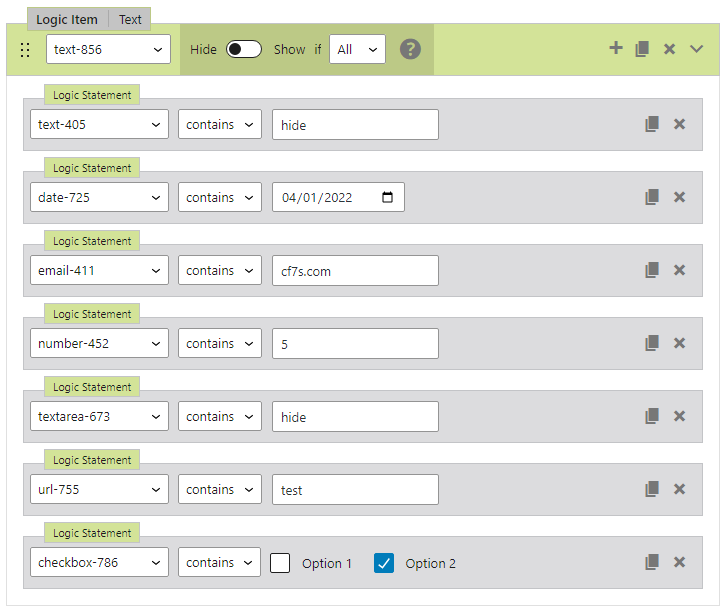The width and height of the screenshot is (724, 613).
Task: Uncheck the Option 2 checkbox
Action: pos(384,563)
